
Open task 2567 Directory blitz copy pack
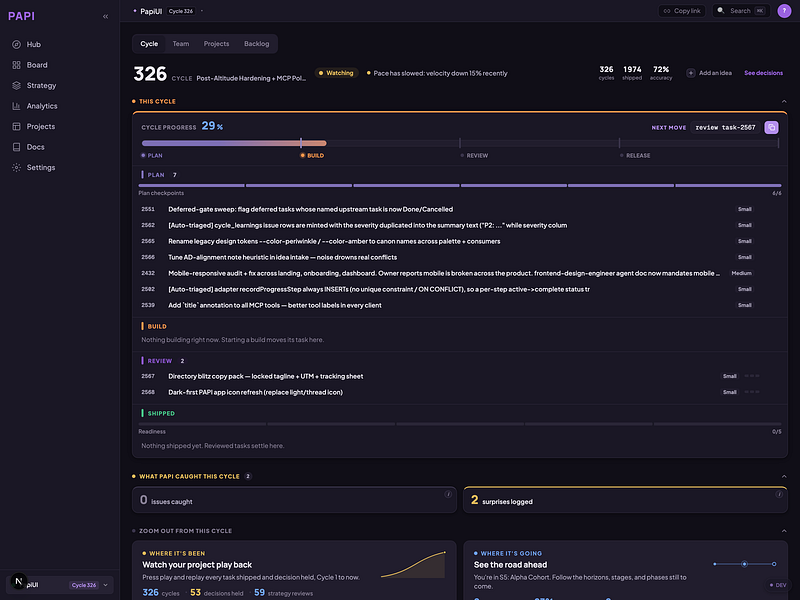click(460, 376)
